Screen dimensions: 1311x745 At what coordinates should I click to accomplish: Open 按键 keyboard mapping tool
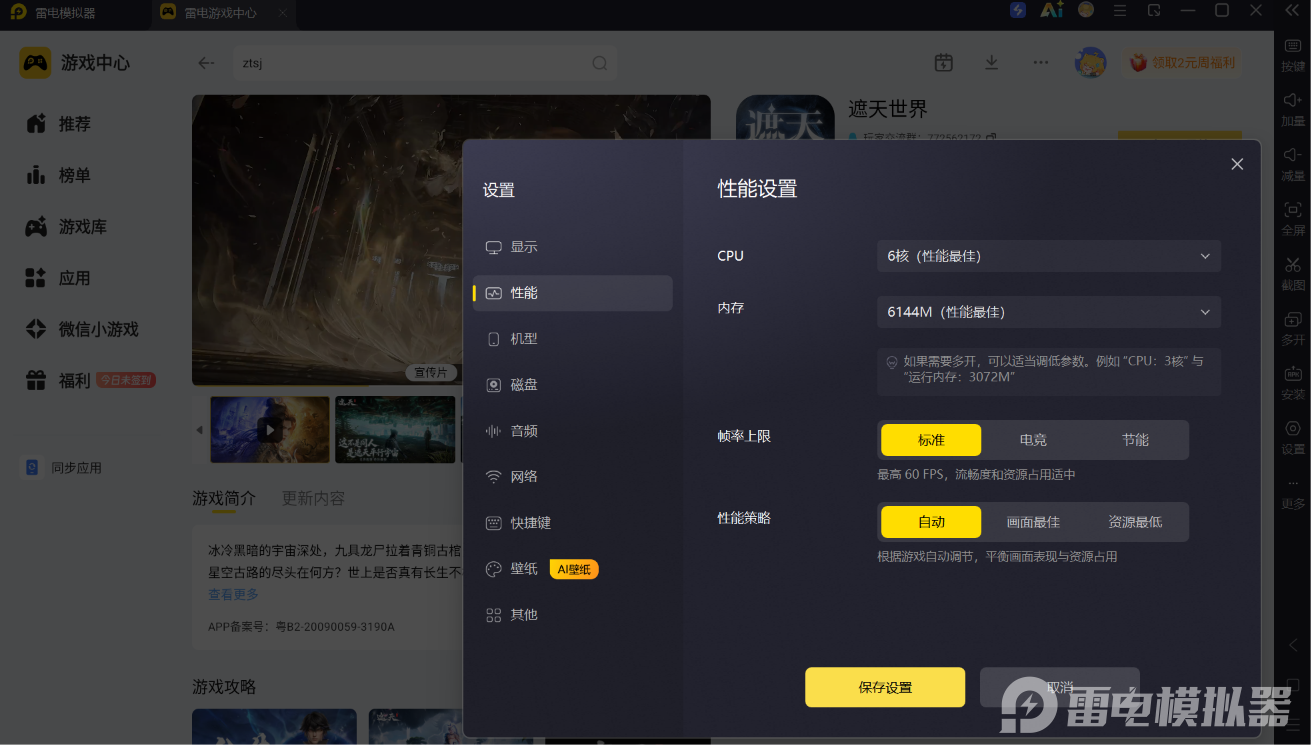1293,54
